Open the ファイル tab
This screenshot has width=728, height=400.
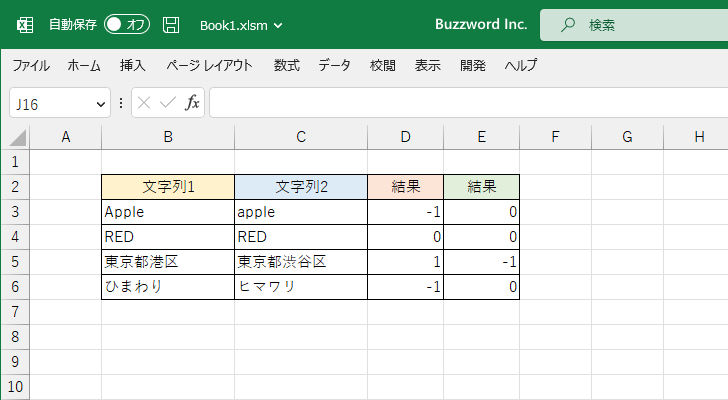pyautogui.click(x=31, y=65)
